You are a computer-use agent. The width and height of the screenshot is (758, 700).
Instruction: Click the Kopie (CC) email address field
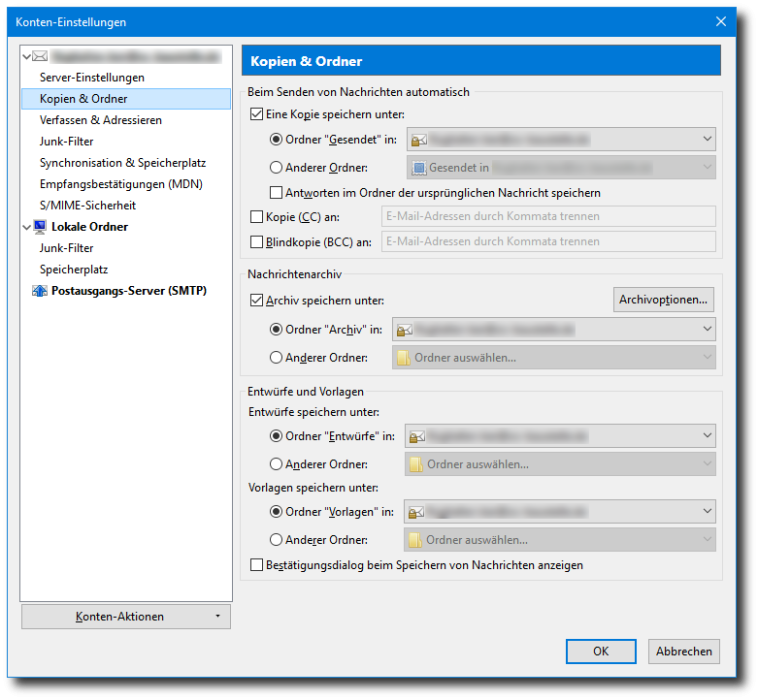coord(546,216)
